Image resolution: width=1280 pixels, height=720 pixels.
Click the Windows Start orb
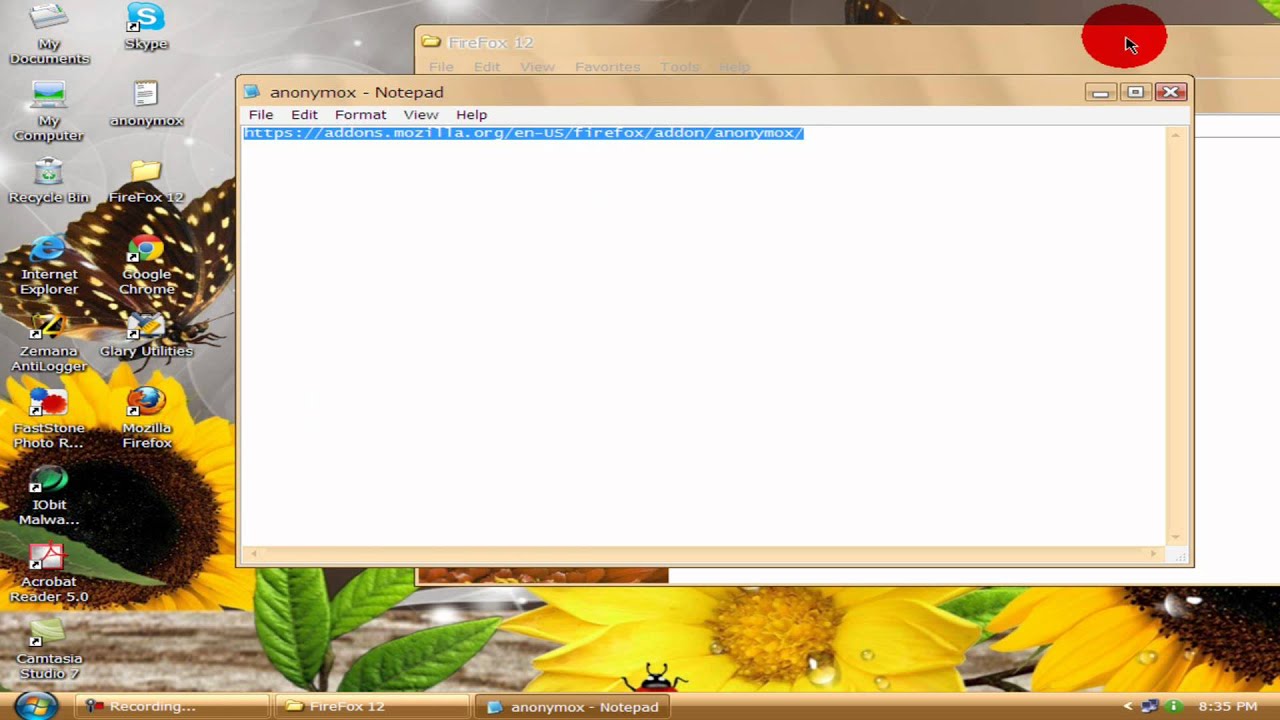point(35,705)
